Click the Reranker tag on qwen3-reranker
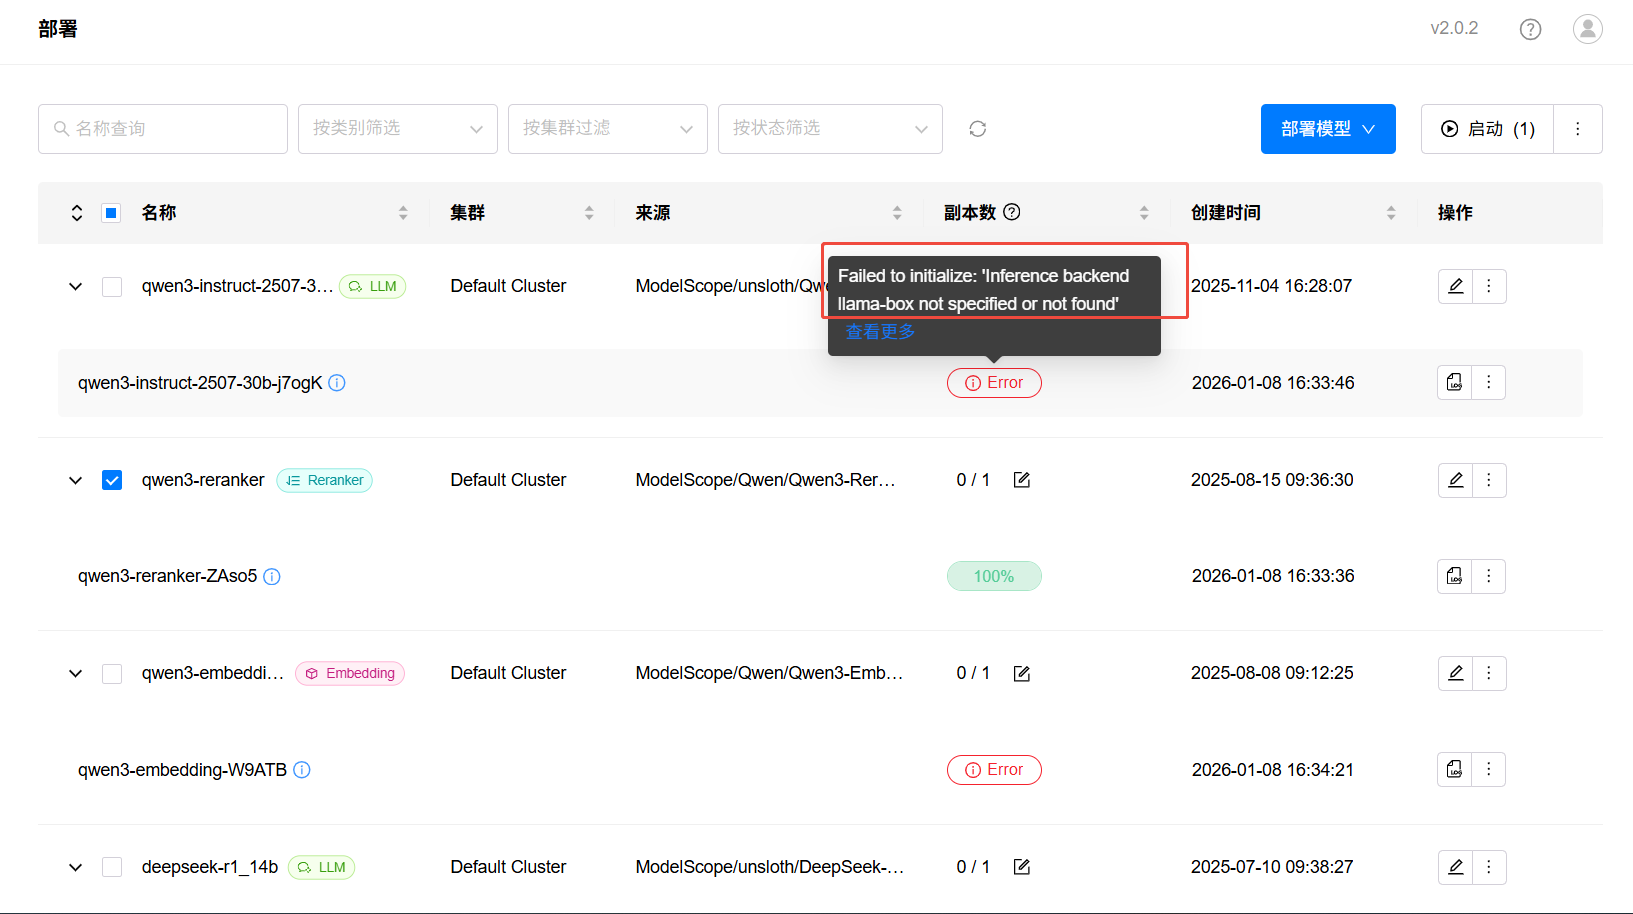 [x=324, y=481]
